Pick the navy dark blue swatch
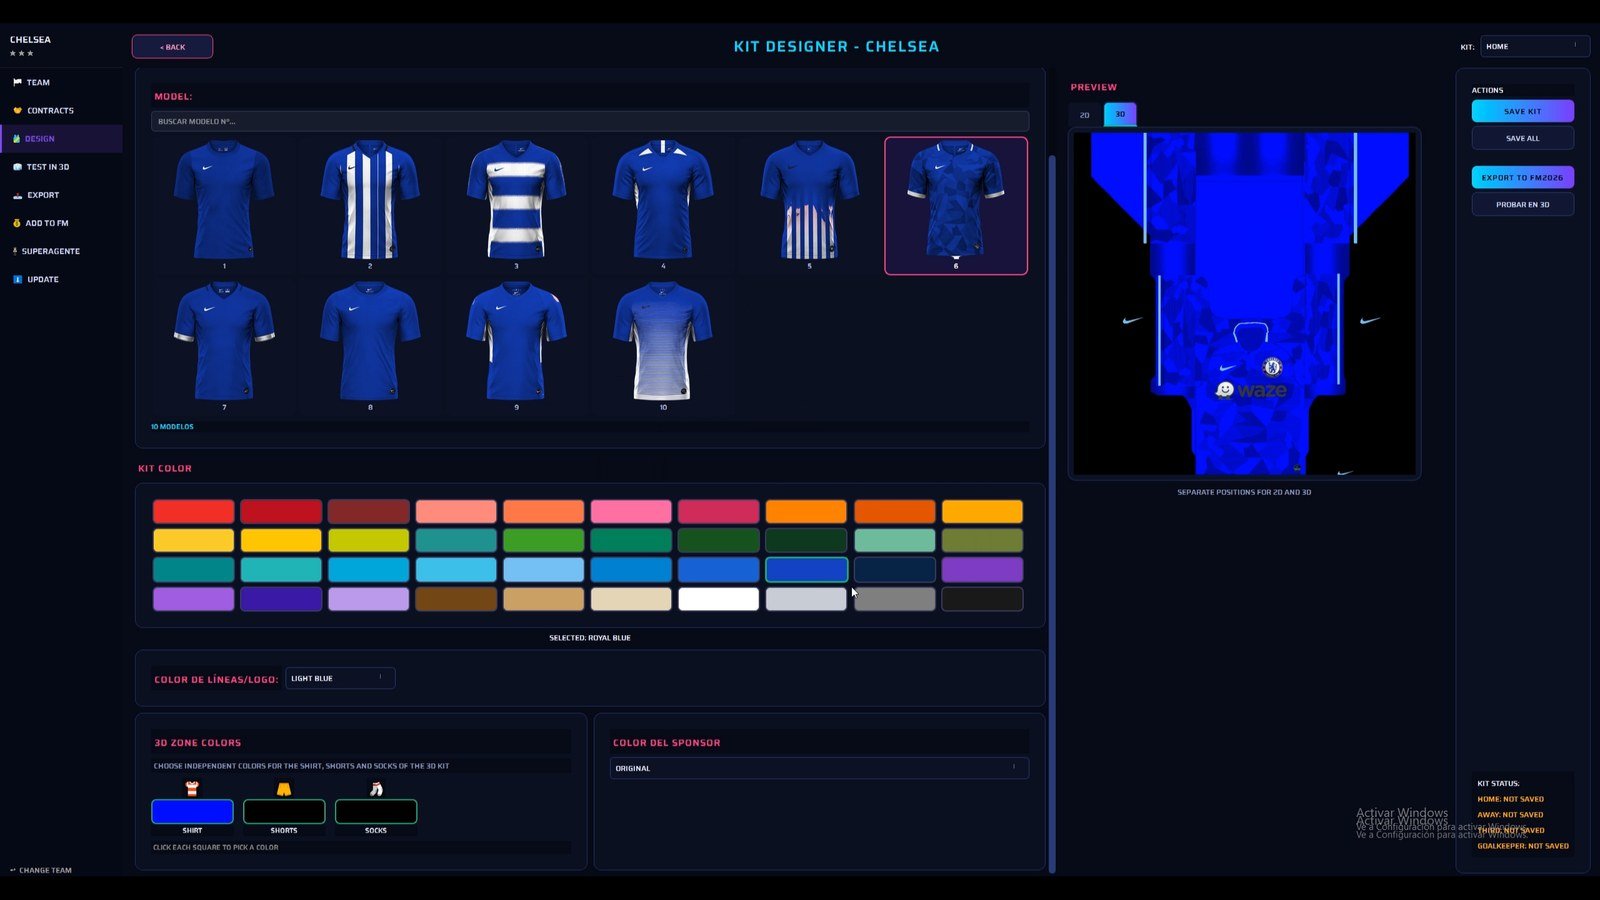This screenshot has width=1600, height=900. point(894,570)
